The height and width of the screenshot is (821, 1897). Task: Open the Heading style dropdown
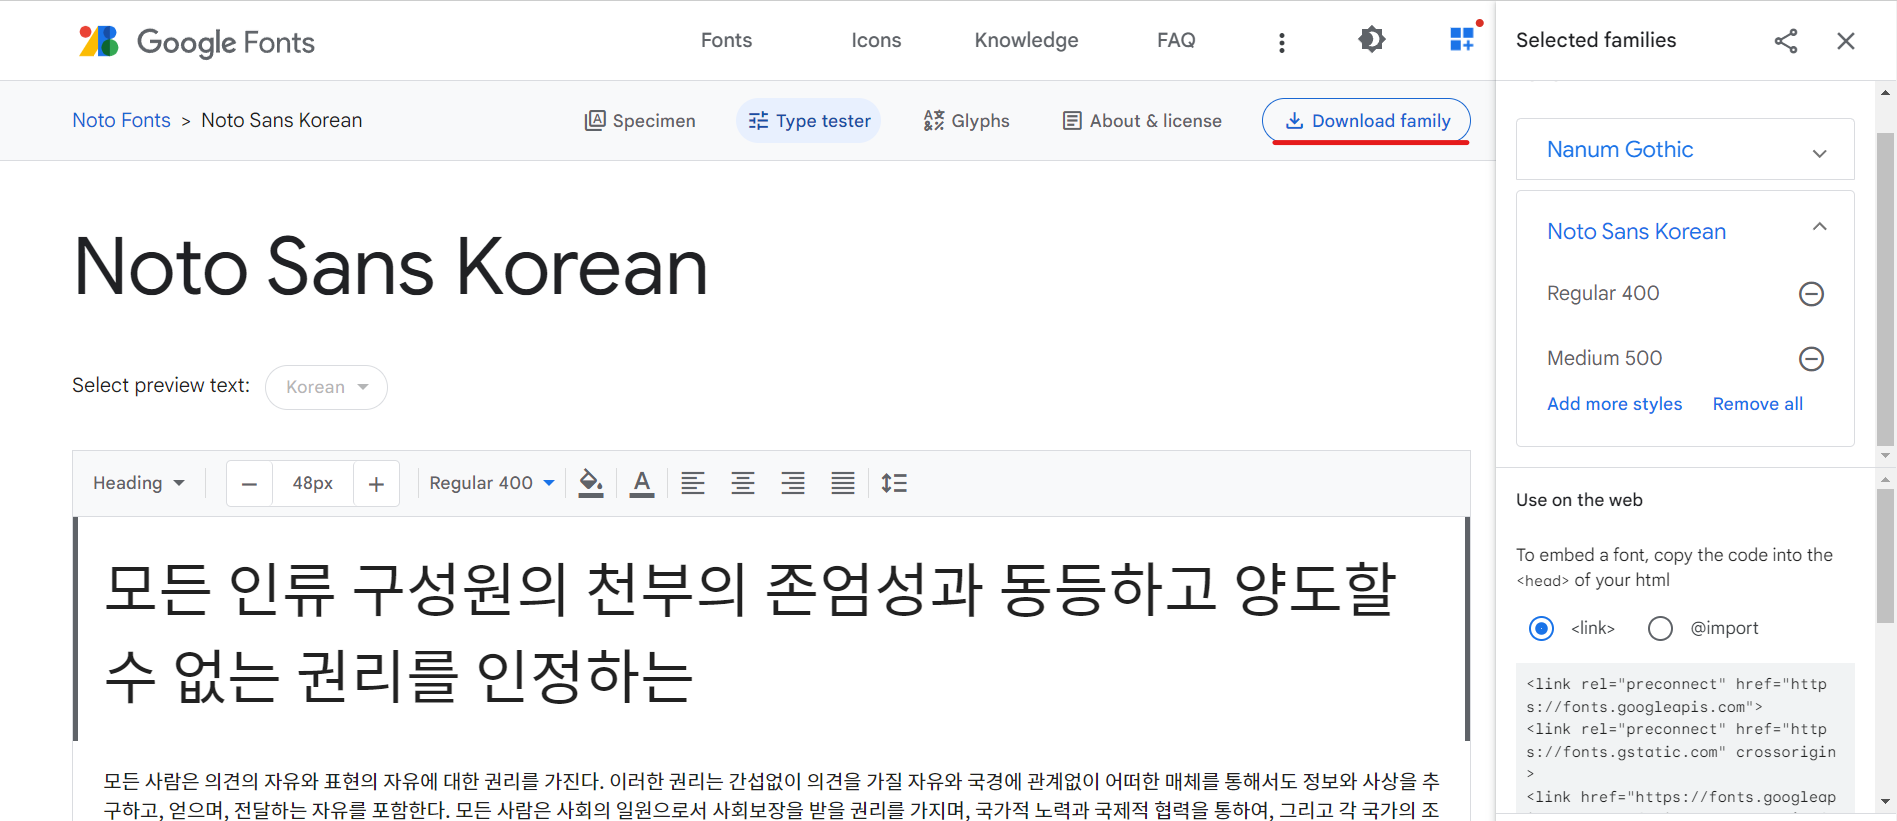tap(139, 483)
